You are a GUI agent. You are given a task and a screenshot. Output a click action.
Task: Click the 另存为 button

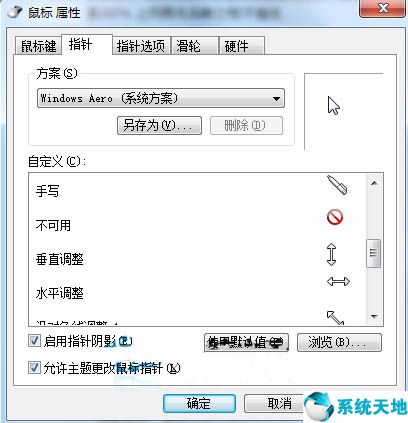click(x=159, y=125)
